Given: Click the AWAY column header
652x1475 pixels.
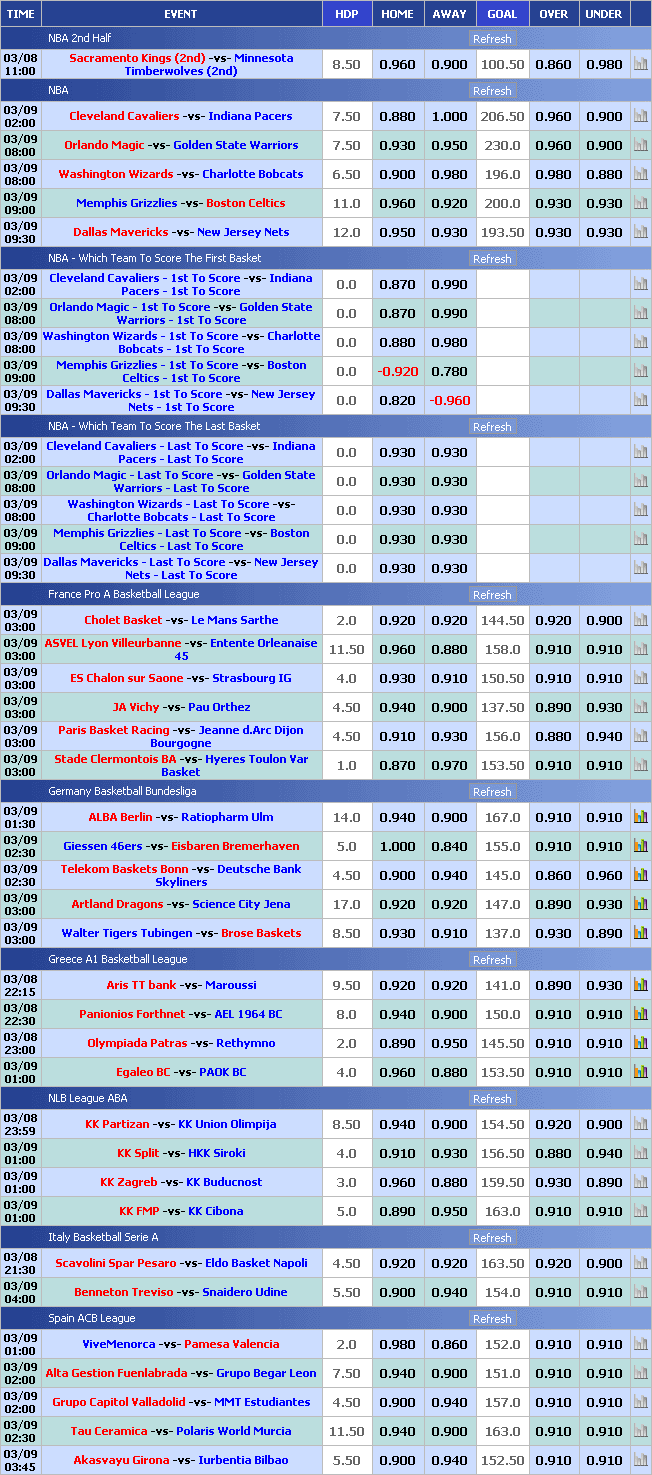Looking at the screenshot, I should tap(449, 14).
